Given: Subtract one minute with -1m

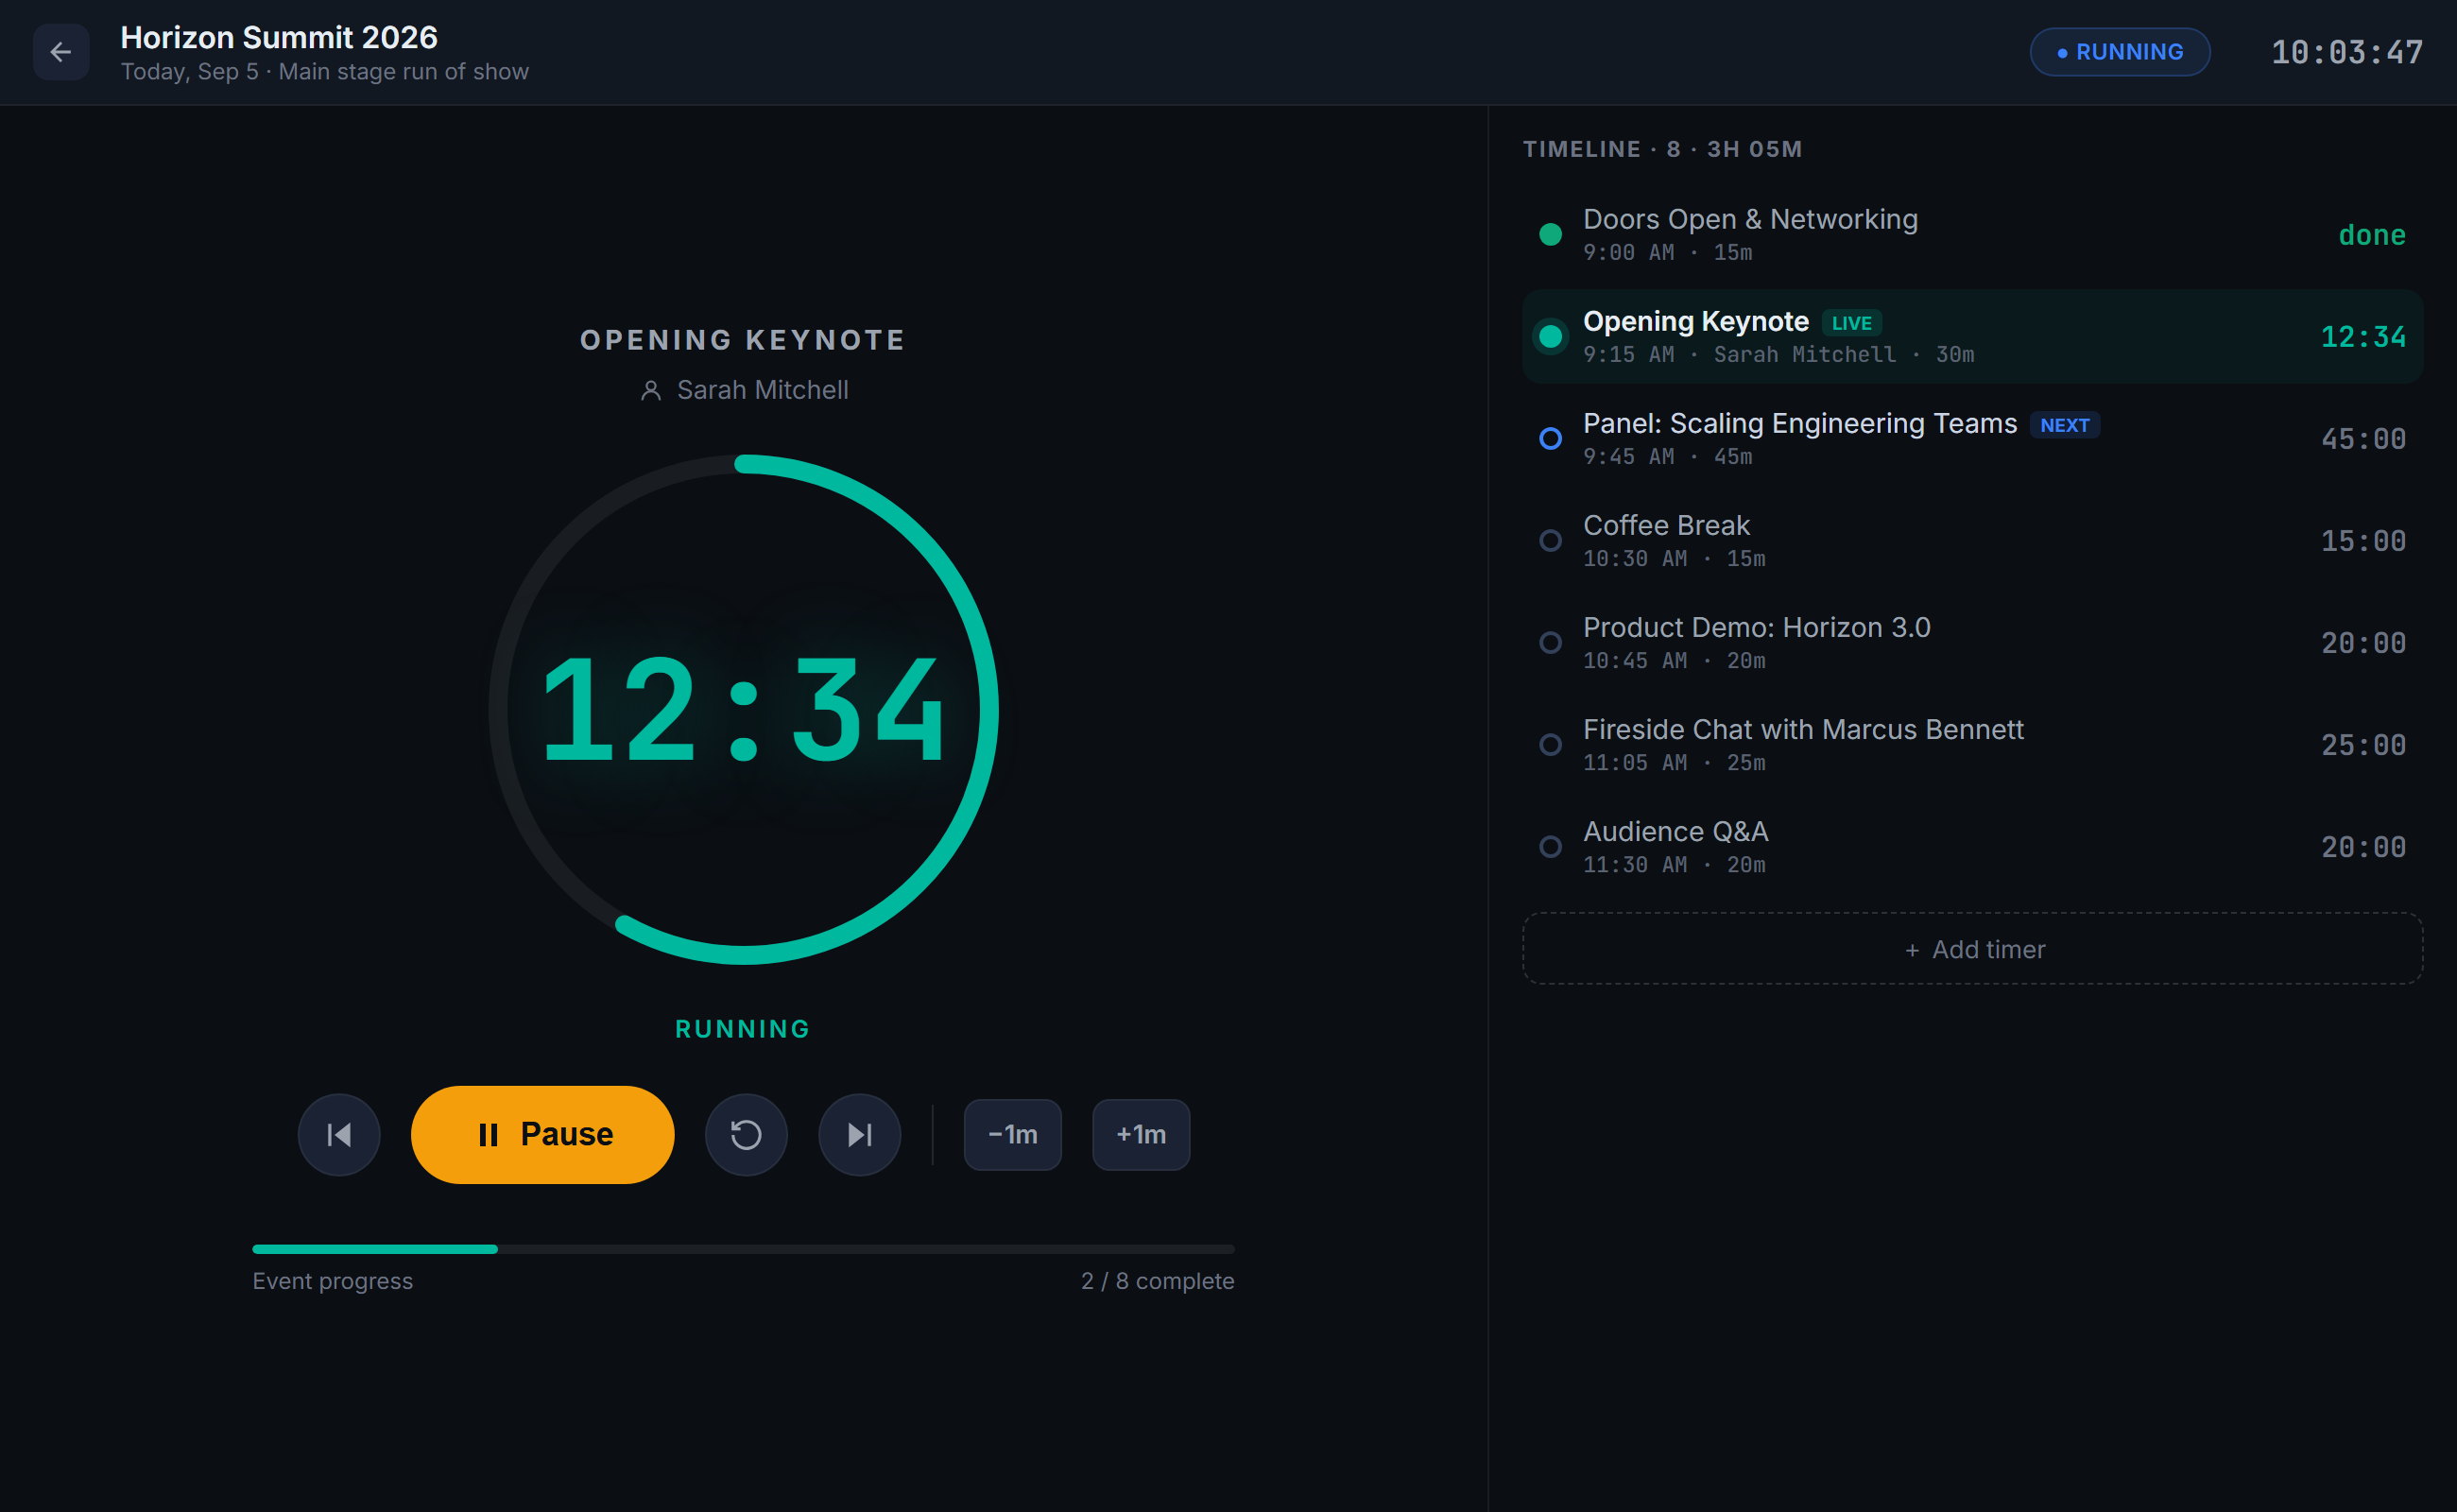Looking at the screenshot, I should coord(1013,1135).
